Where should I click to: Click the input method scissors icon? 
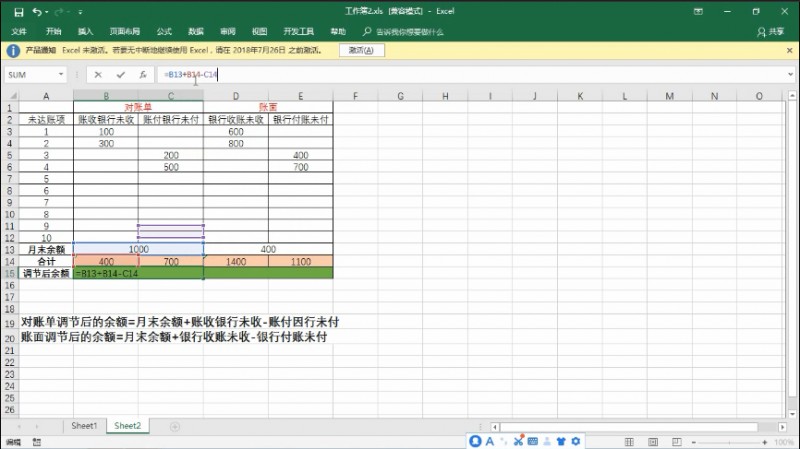pyautogui.click(x=518, y=441)
